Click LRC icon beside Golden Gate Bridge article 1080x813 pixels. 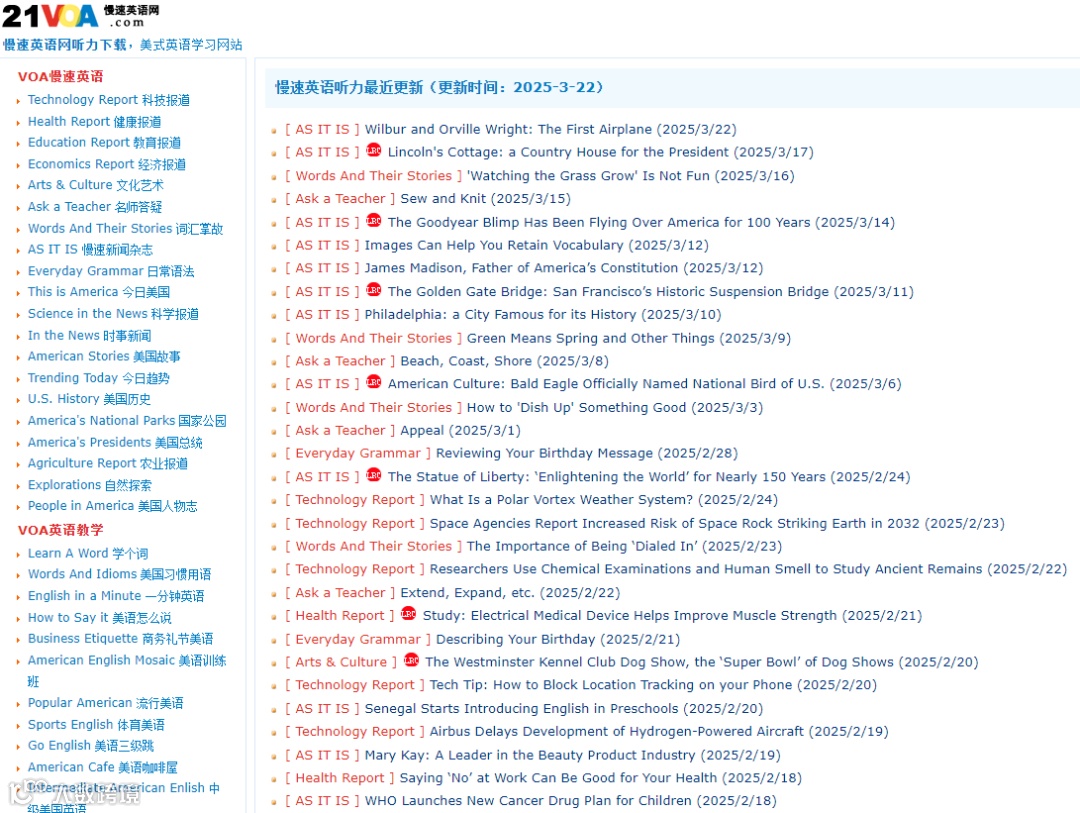373,290
